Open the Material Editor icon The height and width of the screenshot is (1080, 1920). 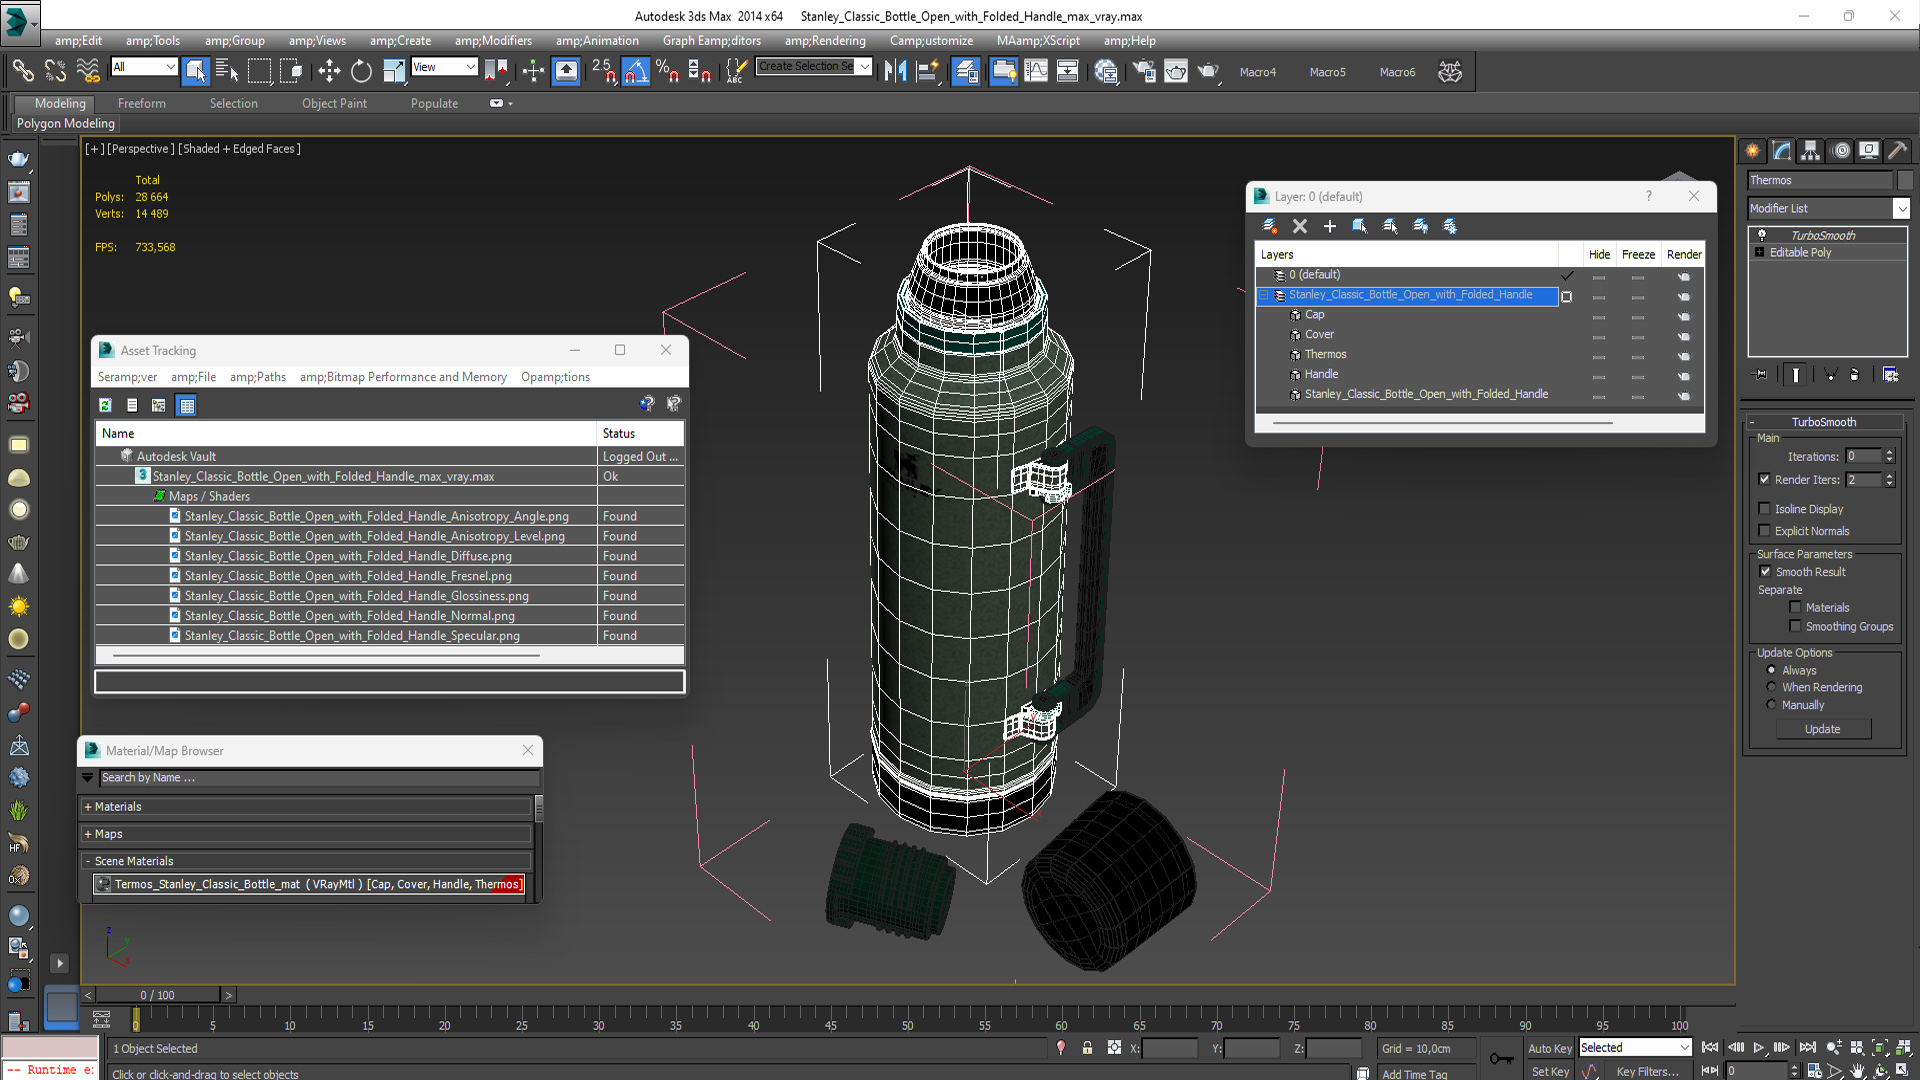tap(1106, 71)
